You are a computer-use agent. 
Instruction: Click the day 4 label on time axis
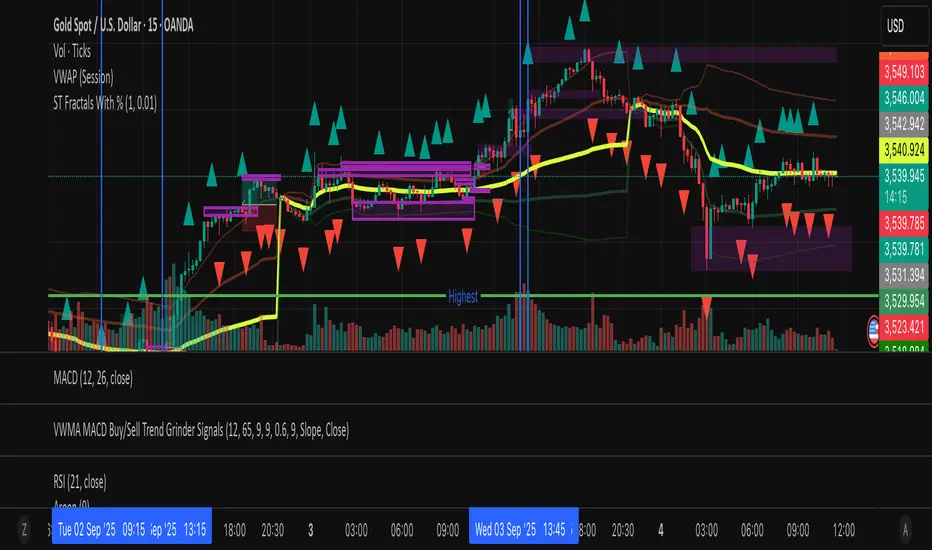pos(661,530)
